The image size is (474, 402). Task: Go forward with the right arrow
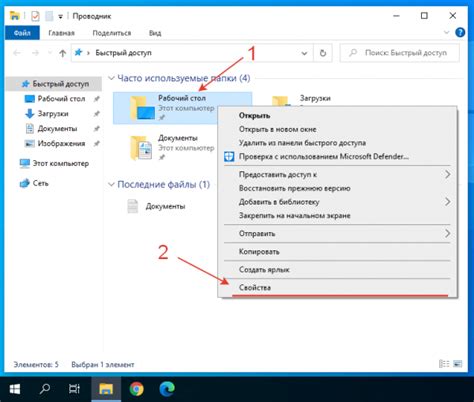click(35, 53)
